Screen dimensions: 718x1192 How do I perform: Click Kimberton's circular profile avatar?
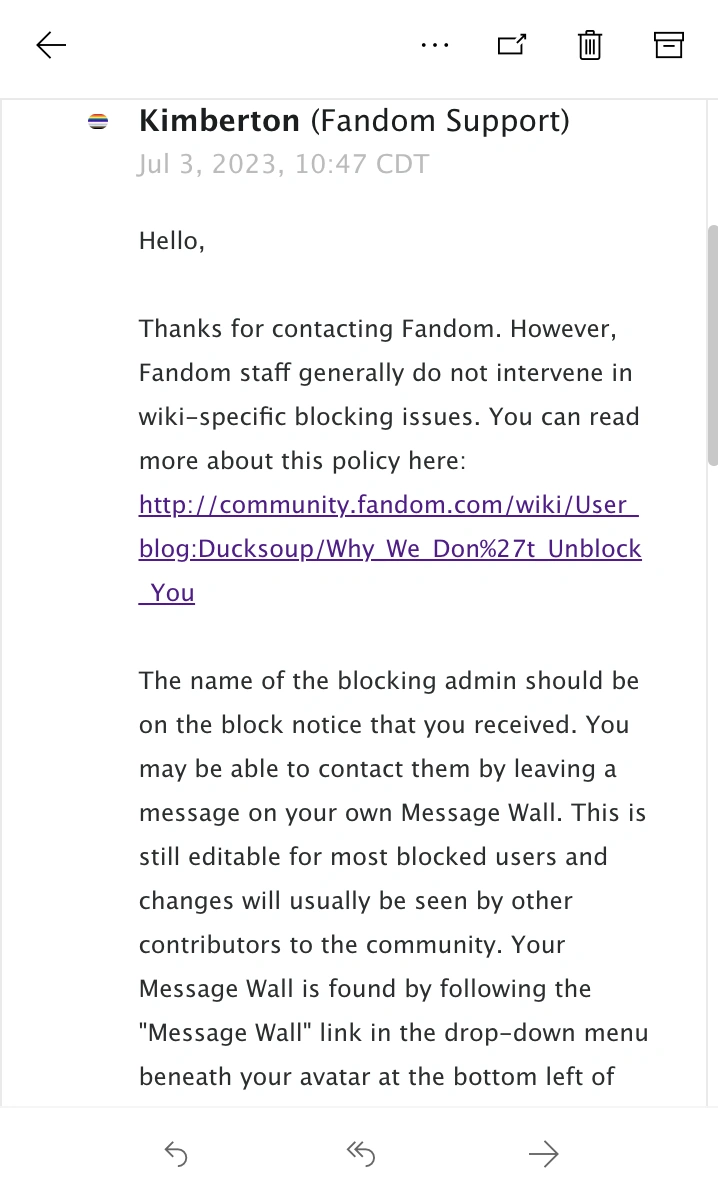click(99, 121)
